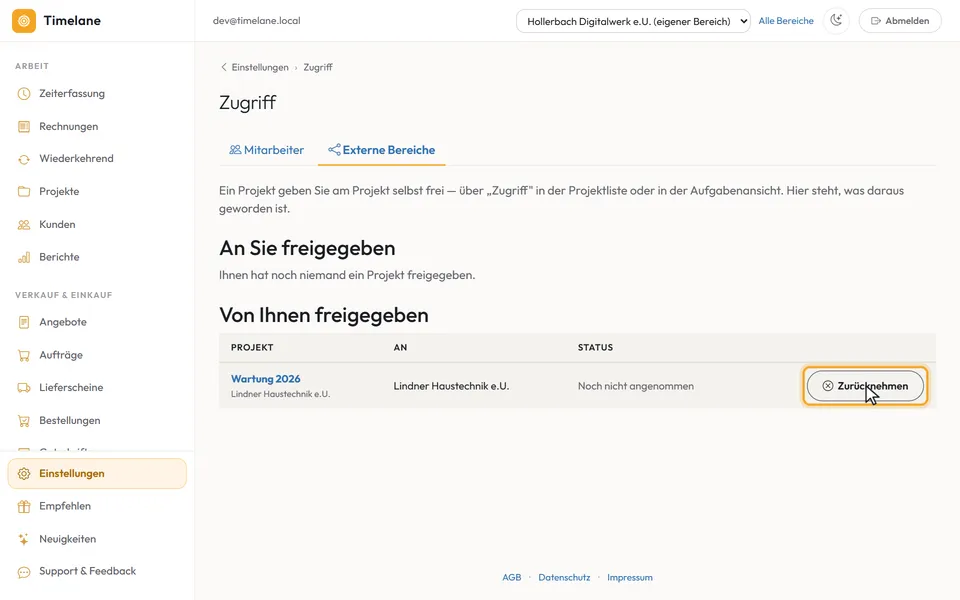Click the Externe Bereiche share icon
The image size is (960, 600).
pyautogui.click(x=334, y=150)
